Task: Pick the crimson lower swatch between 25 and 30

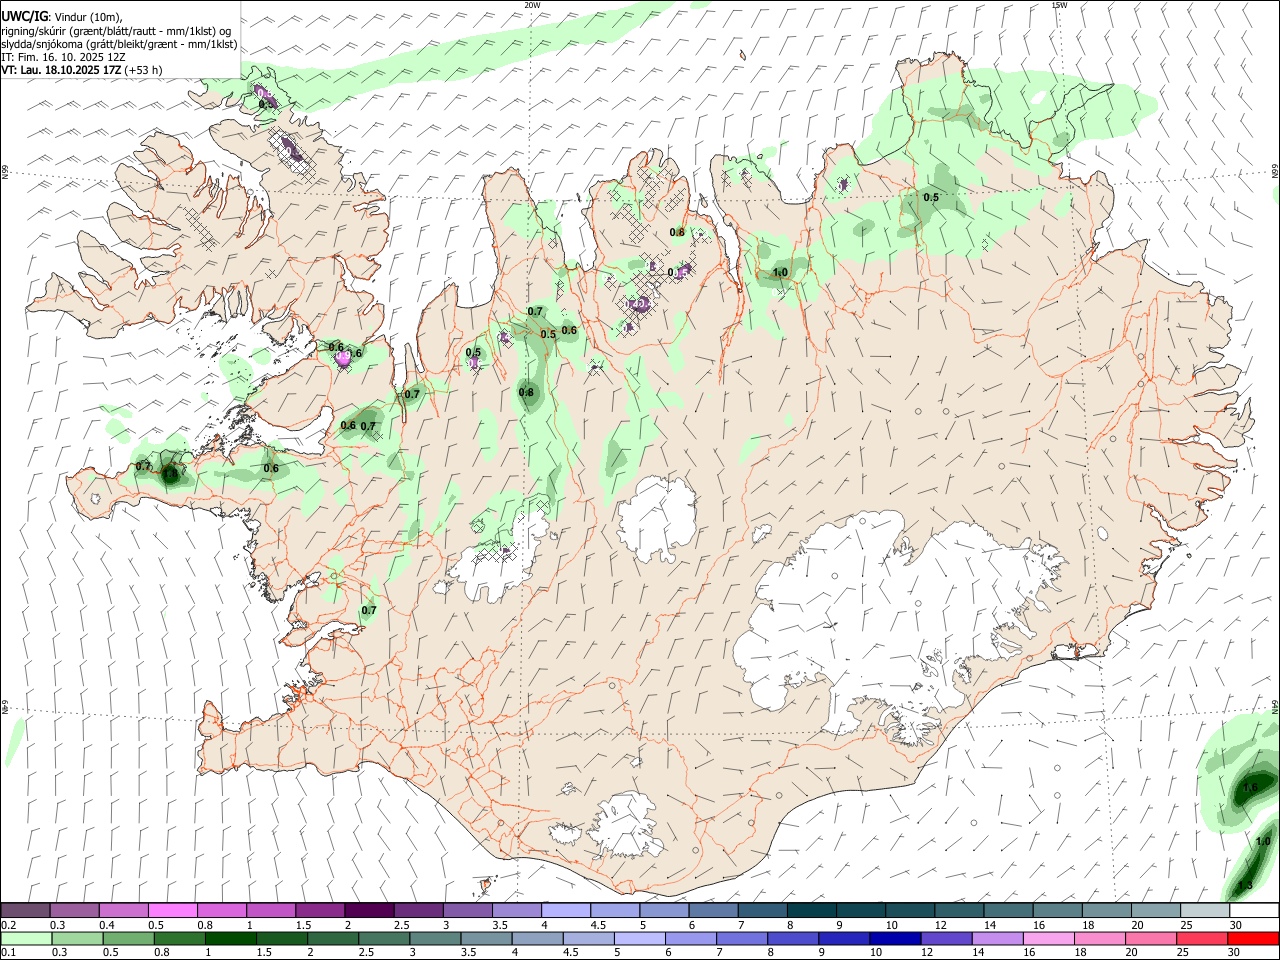Action: (1203, 938)
